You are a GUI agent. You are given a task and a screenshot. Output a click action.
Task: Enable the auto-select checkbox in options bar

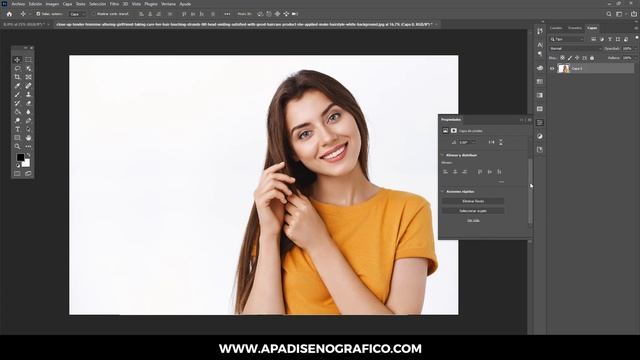pyautogui.click(x=38, y=14)
